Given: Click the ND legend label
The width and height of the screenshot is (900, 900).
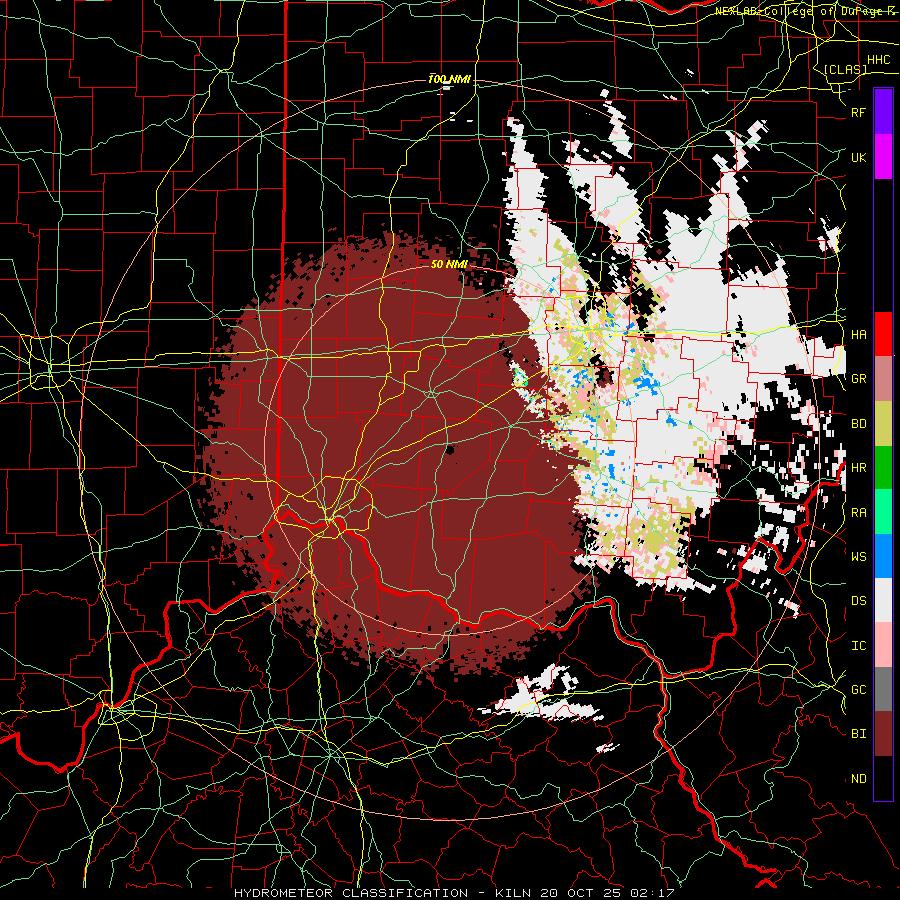Looking at the screenshot, I should point(858,779).
